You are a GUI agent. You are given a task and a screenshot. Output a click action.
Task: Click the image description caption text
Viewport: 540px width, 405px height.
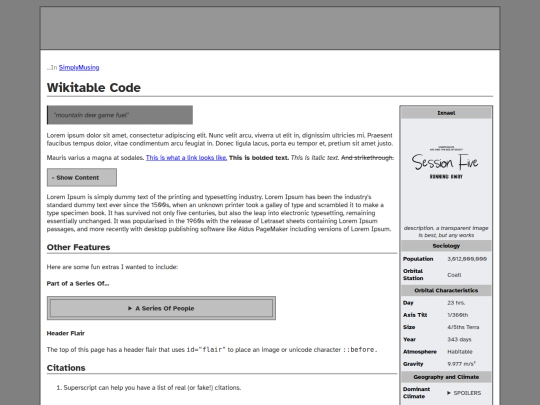[x=446, y=232]
